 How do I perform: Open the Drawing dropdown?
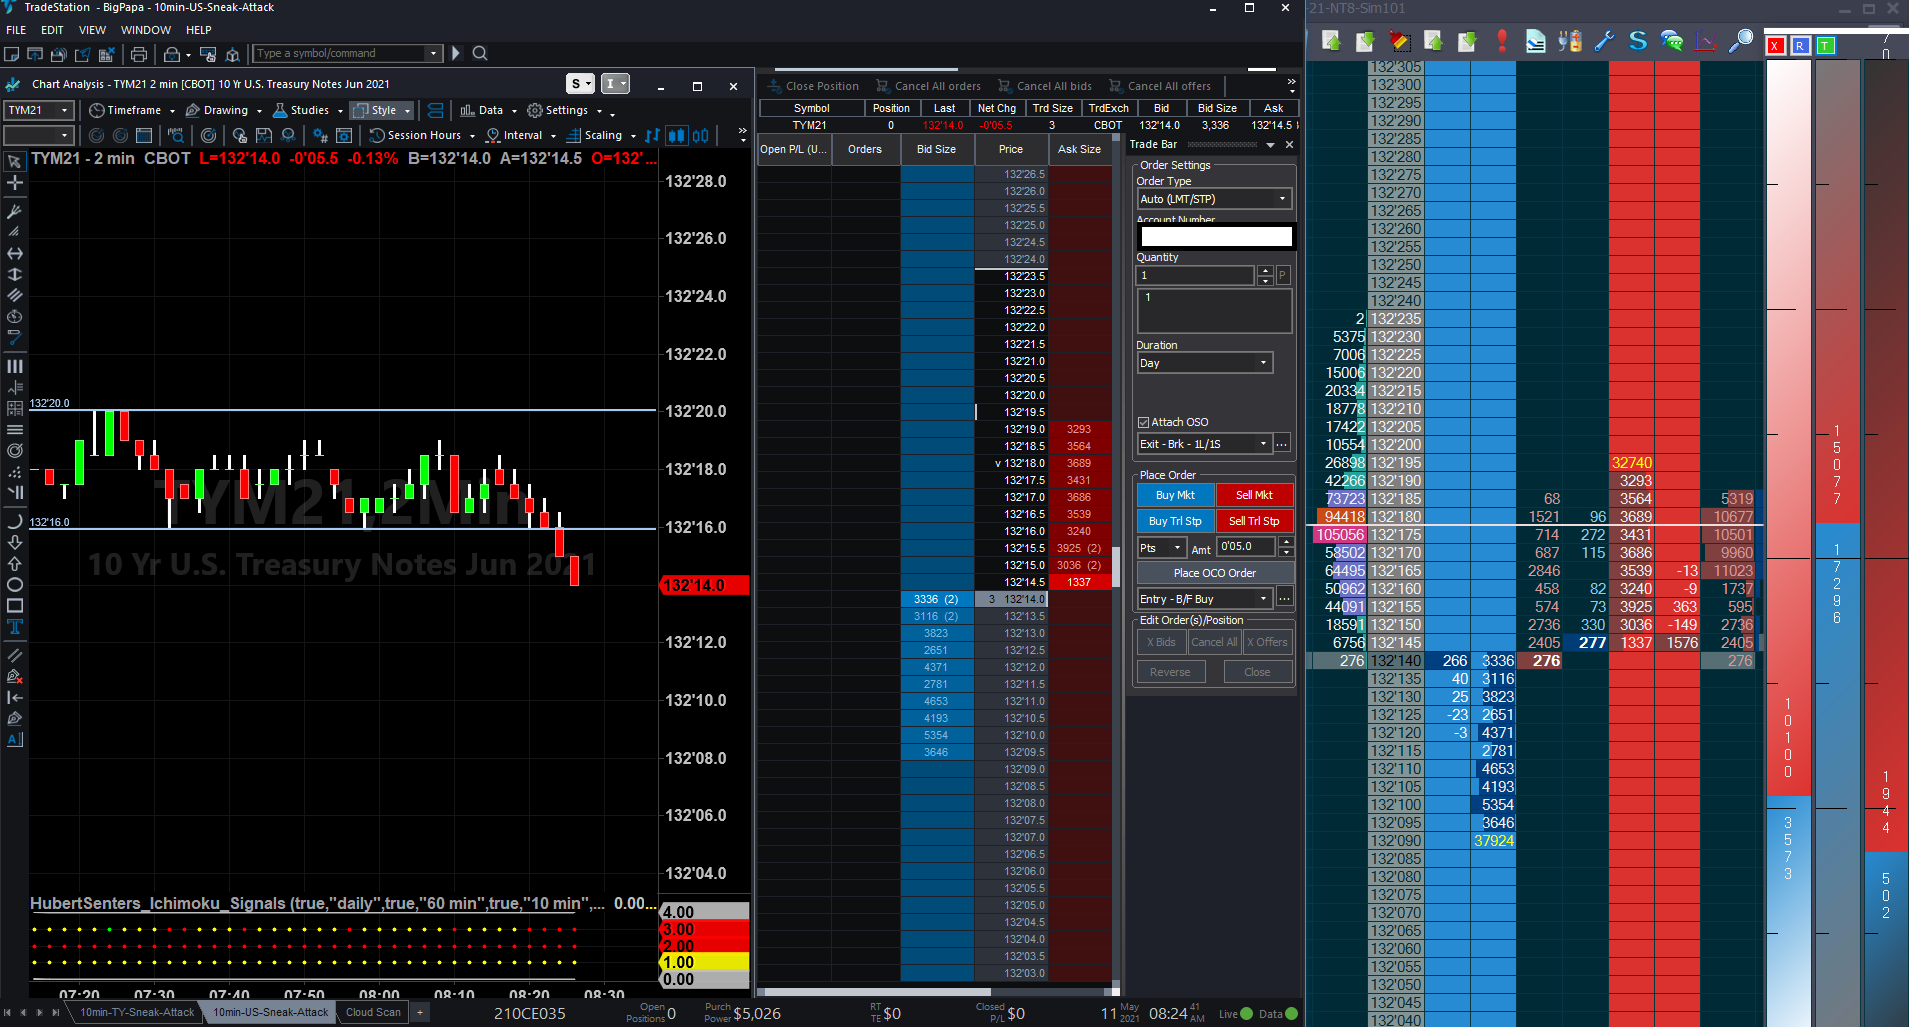point(224,110)
